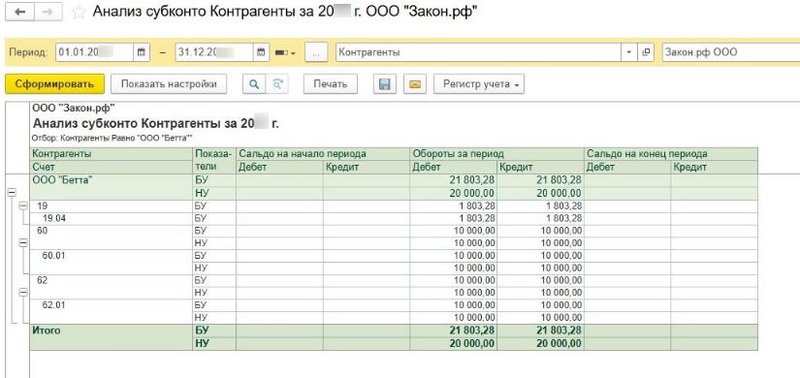Open calendar for period start date
This screenshot has width=800, height=378.
pyautogui.click(x=141, y=52)
